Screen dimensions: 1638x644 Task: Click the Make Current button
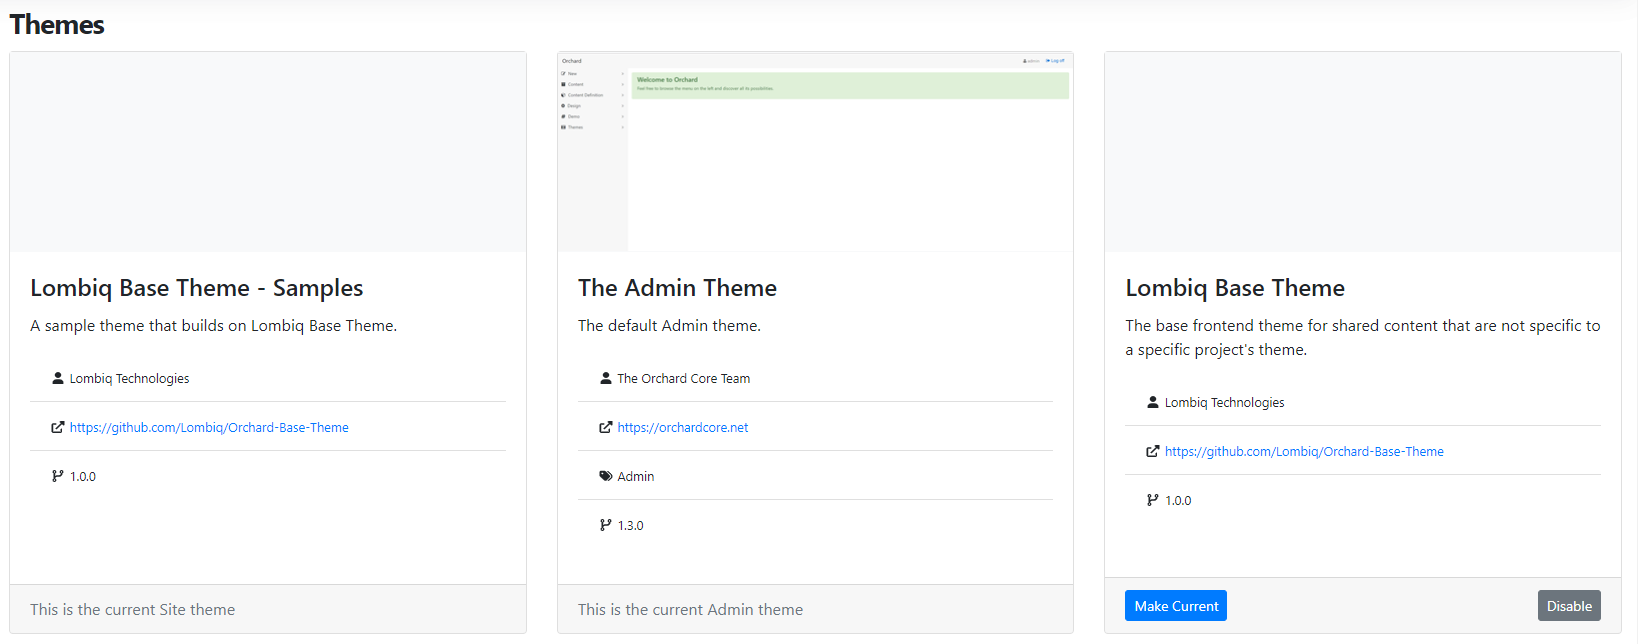[1175, 606]
